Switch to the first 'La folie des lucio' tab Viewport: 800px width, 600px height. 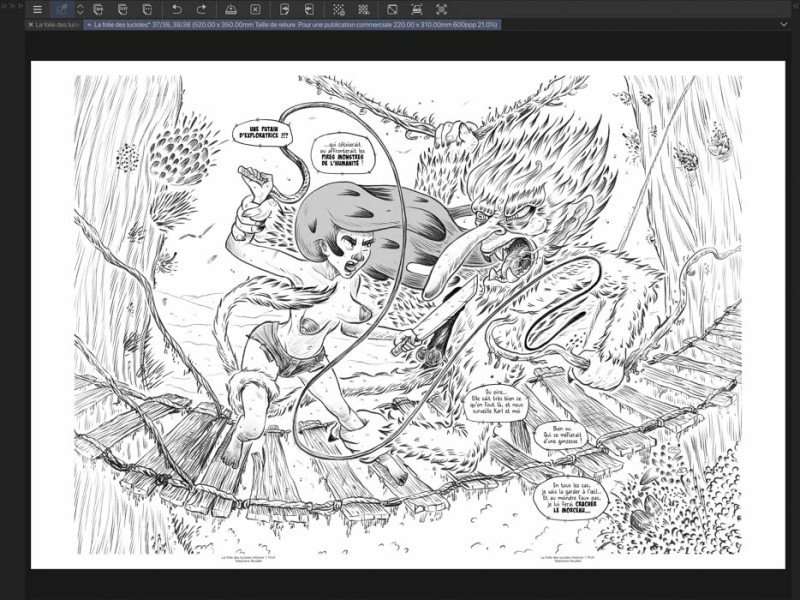[56, 25]
